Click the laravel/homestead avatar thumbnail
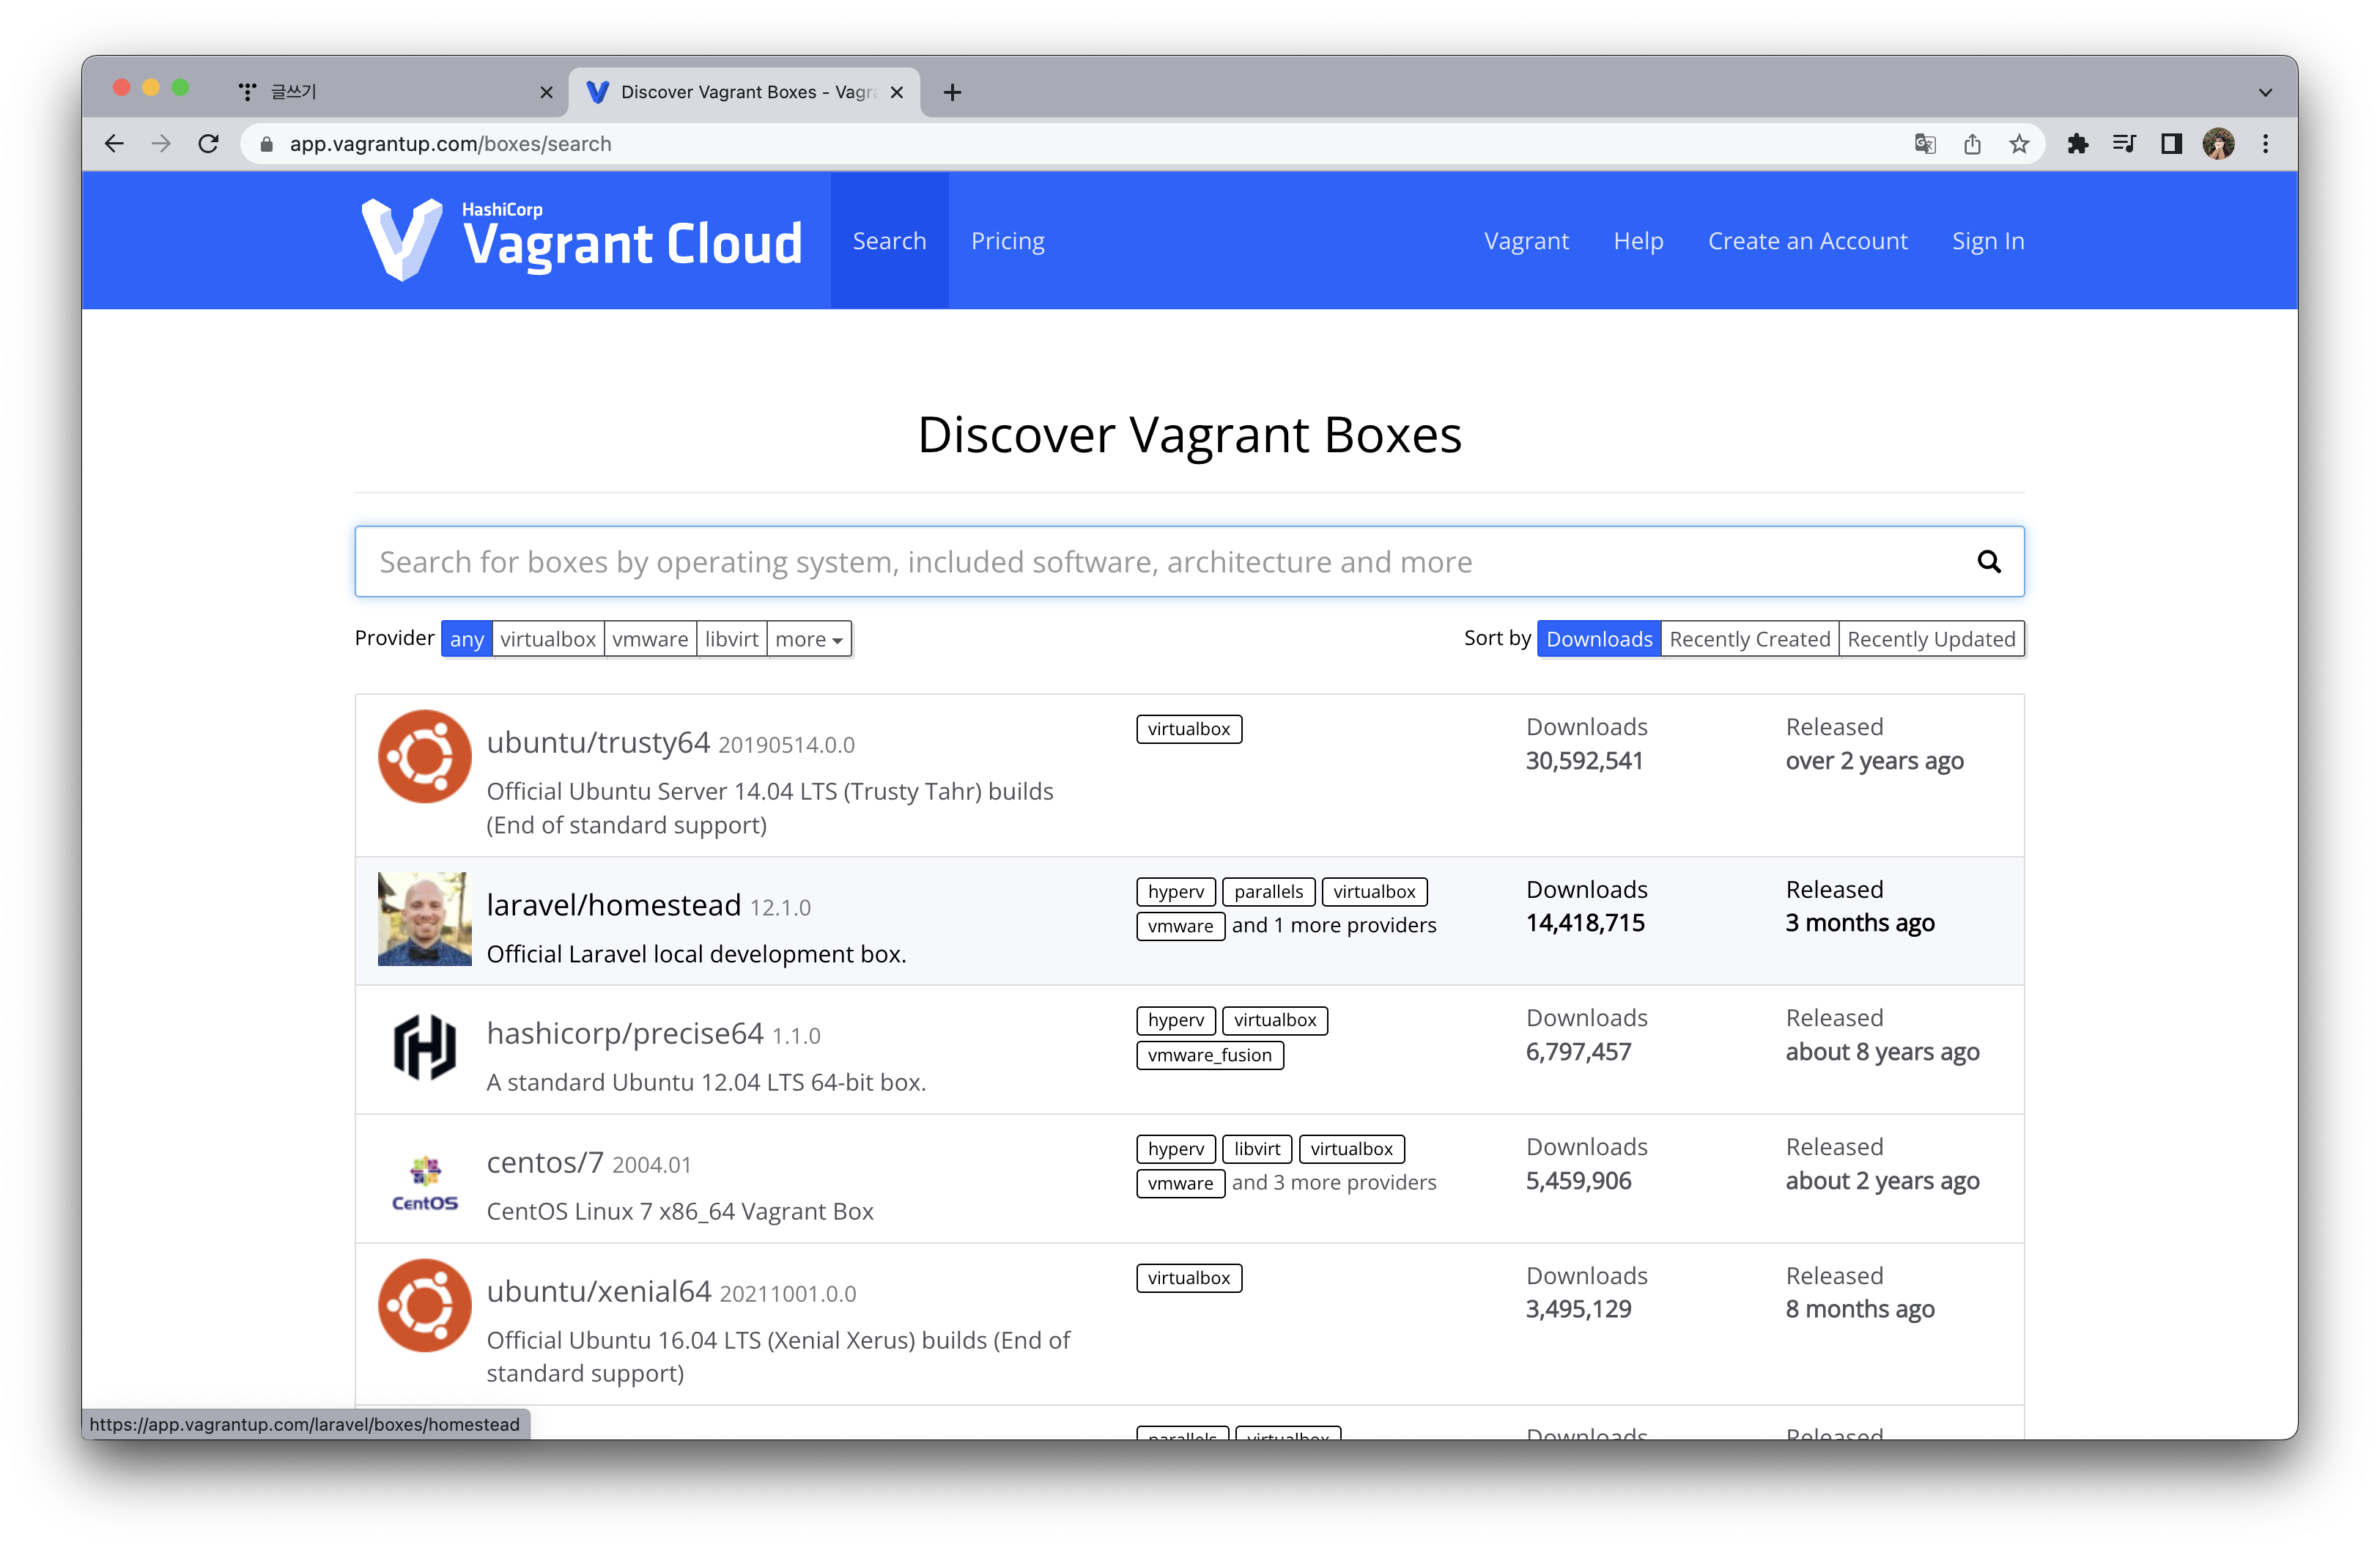 424,919
